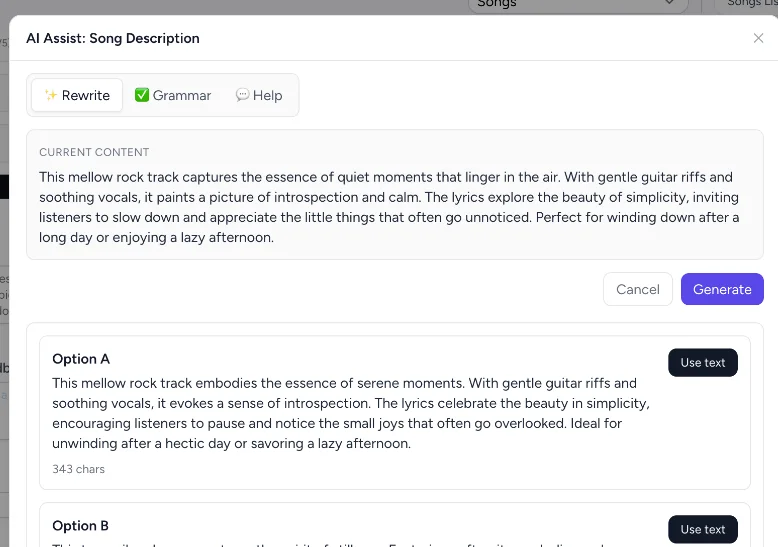Apply Option B with Use text
Viewport: 778px width, 547px height.
(x=702, y=529)
